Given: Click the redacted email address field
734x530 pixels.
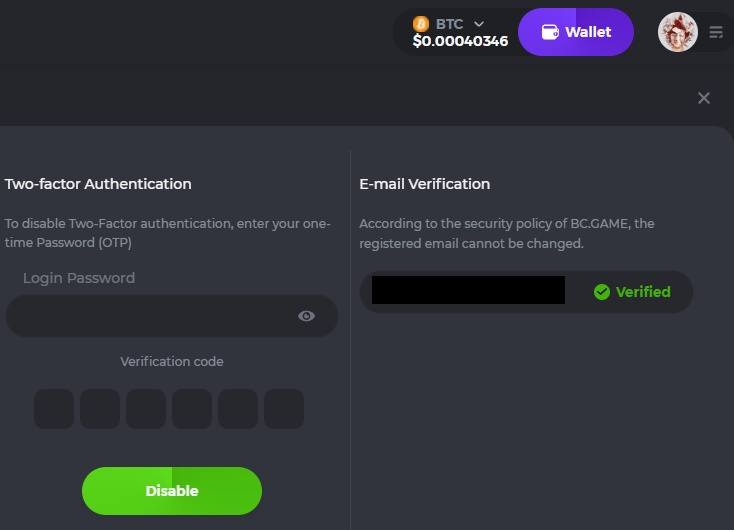Looking at the screenshot, I should pos(468,291).
